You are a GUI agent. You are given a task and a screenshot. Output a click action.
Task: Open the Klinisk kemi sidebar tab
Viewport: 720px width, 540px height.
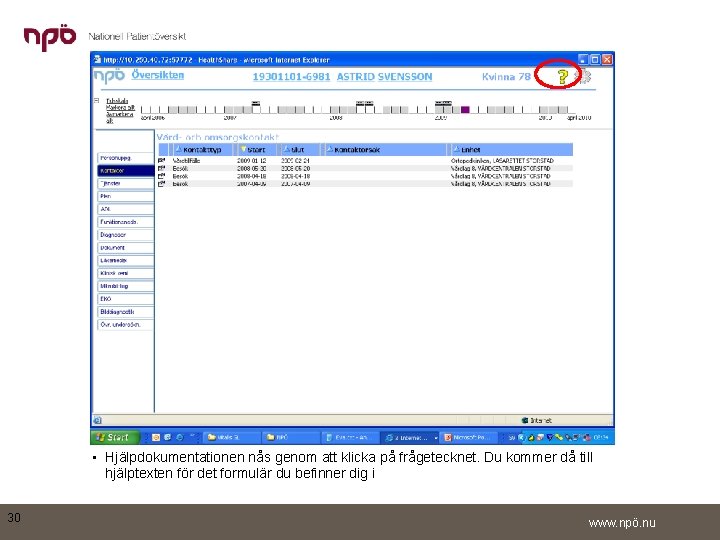coord(125,273)
